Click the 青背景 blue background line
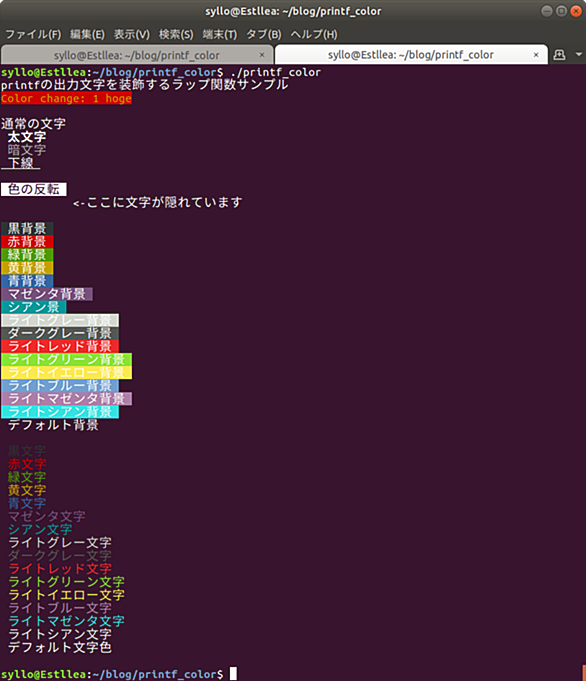Viewport: 586px width, 681px height. [27, 281]
